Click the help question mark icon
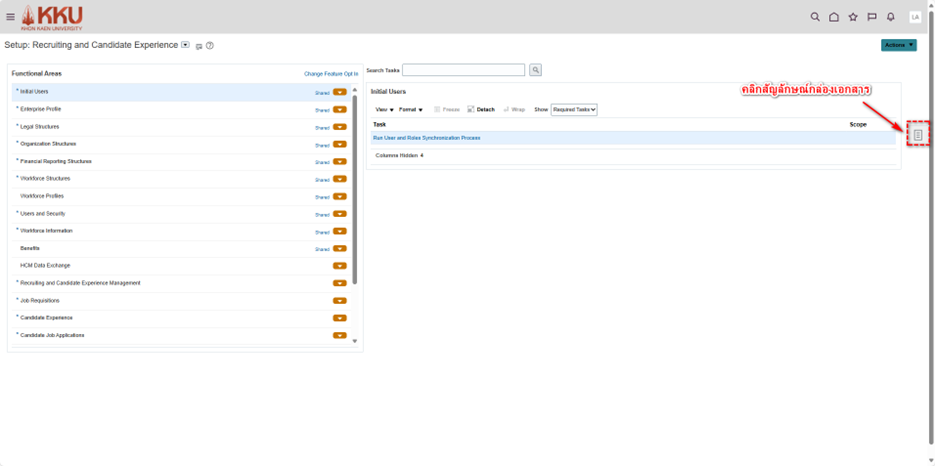The image size is (935, 466). coord(210,46)
